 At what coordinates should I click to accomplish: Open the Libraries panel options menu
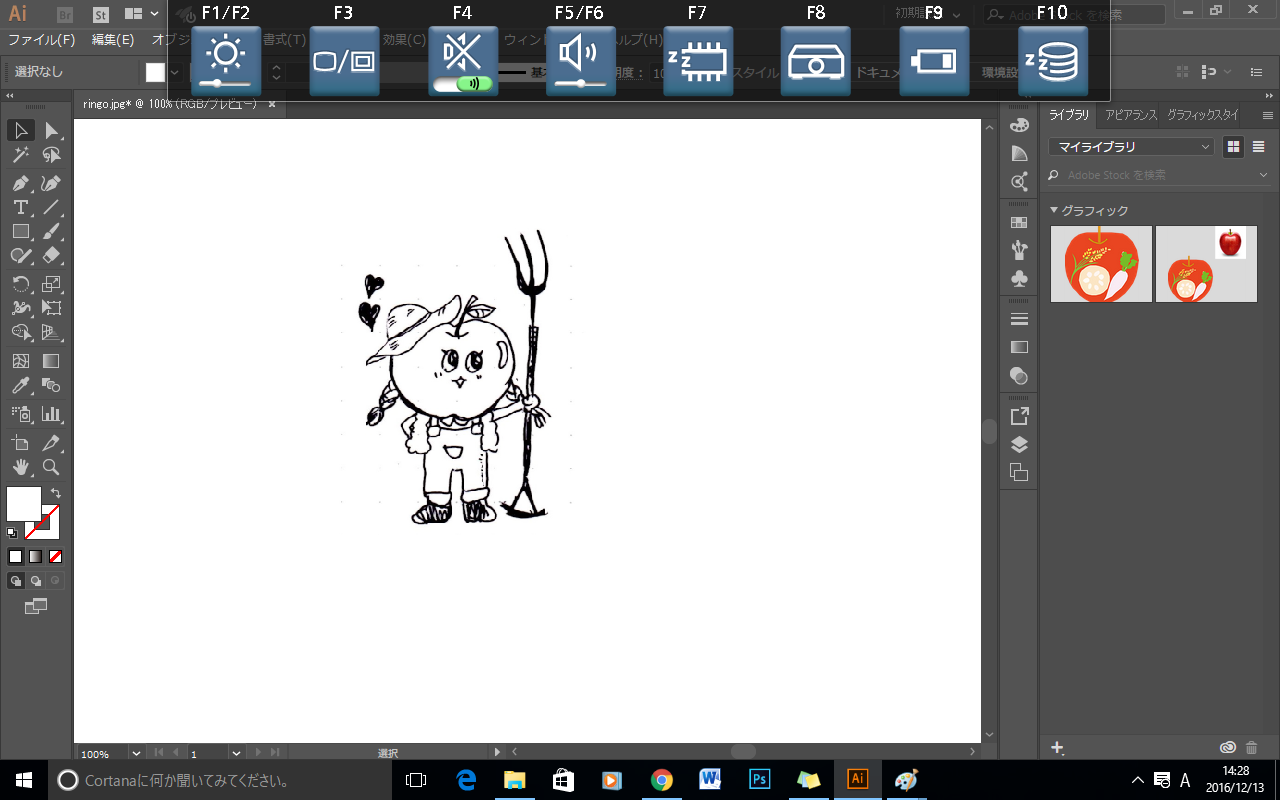1267,115
